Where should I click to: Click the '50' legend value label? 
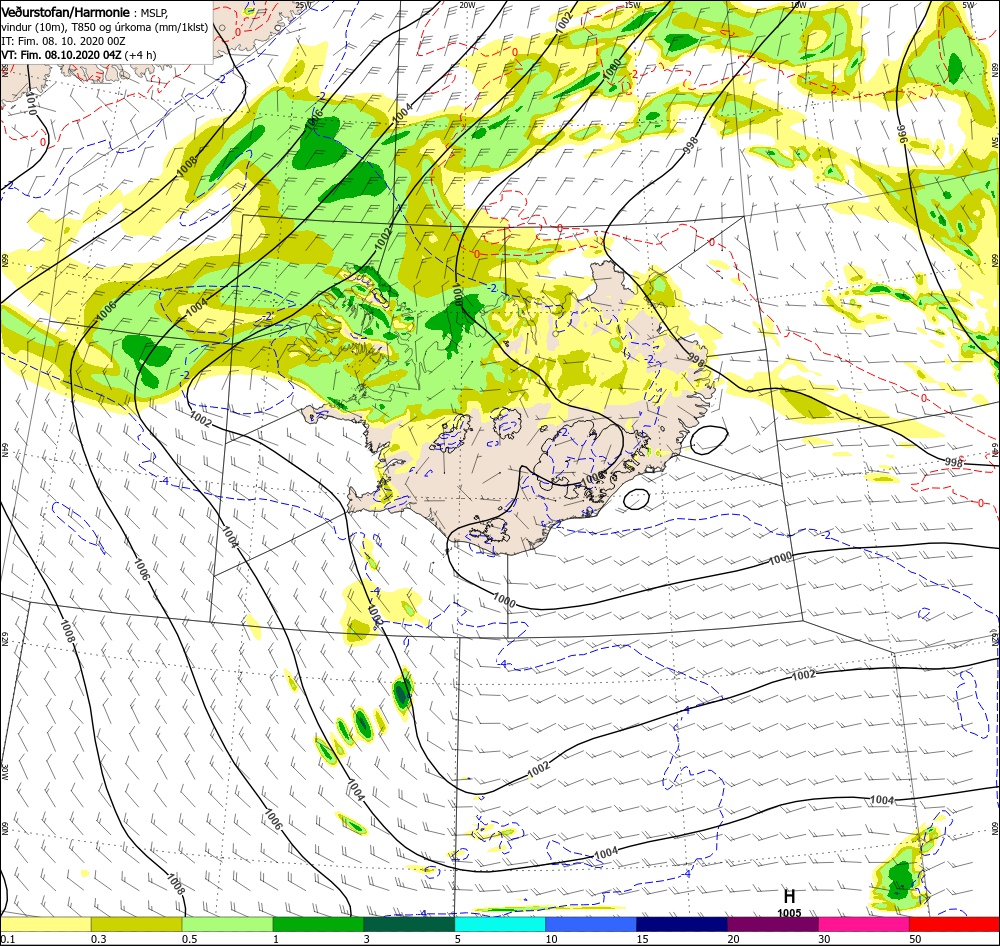coord(915,938)
